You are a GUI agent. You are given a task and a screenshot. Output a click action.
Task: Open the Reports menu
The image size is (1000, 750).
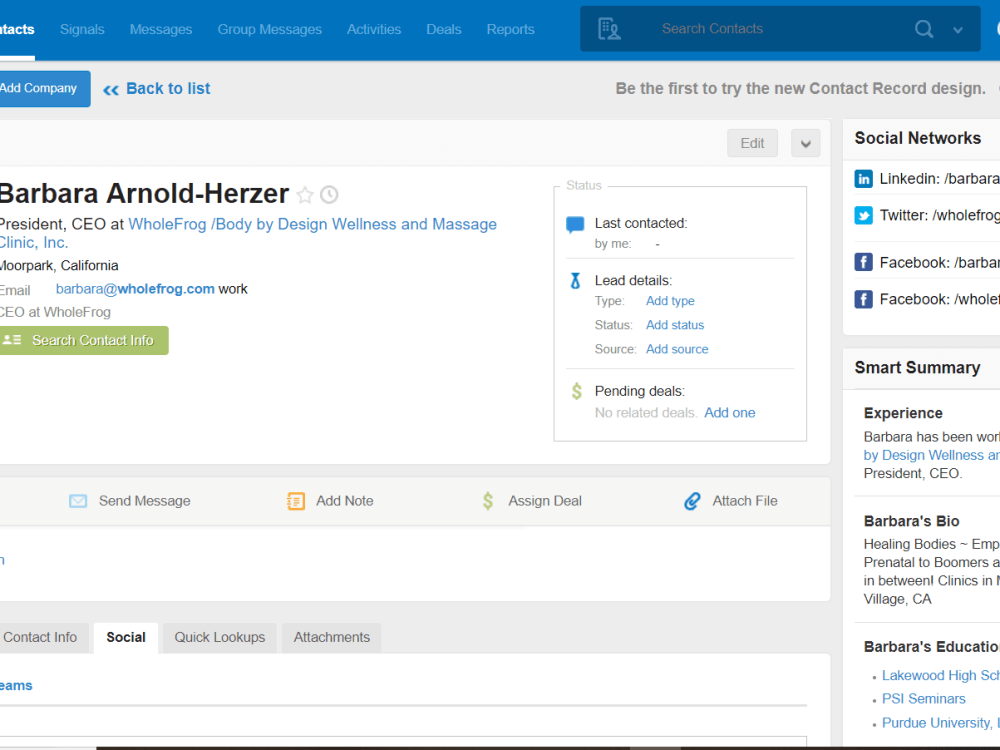click(x=510, y=29)
